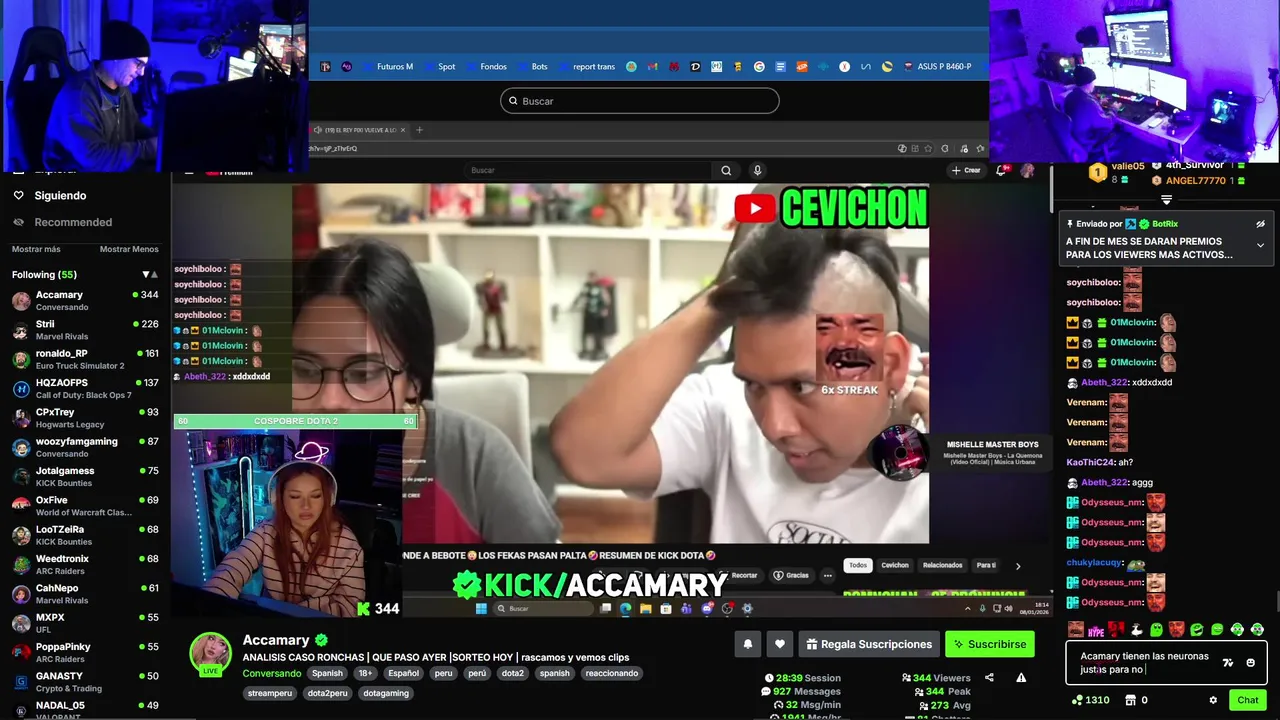1280x720 pixels.
Task: Click the share icon near Viewers stat
Action: coord(989,677)
